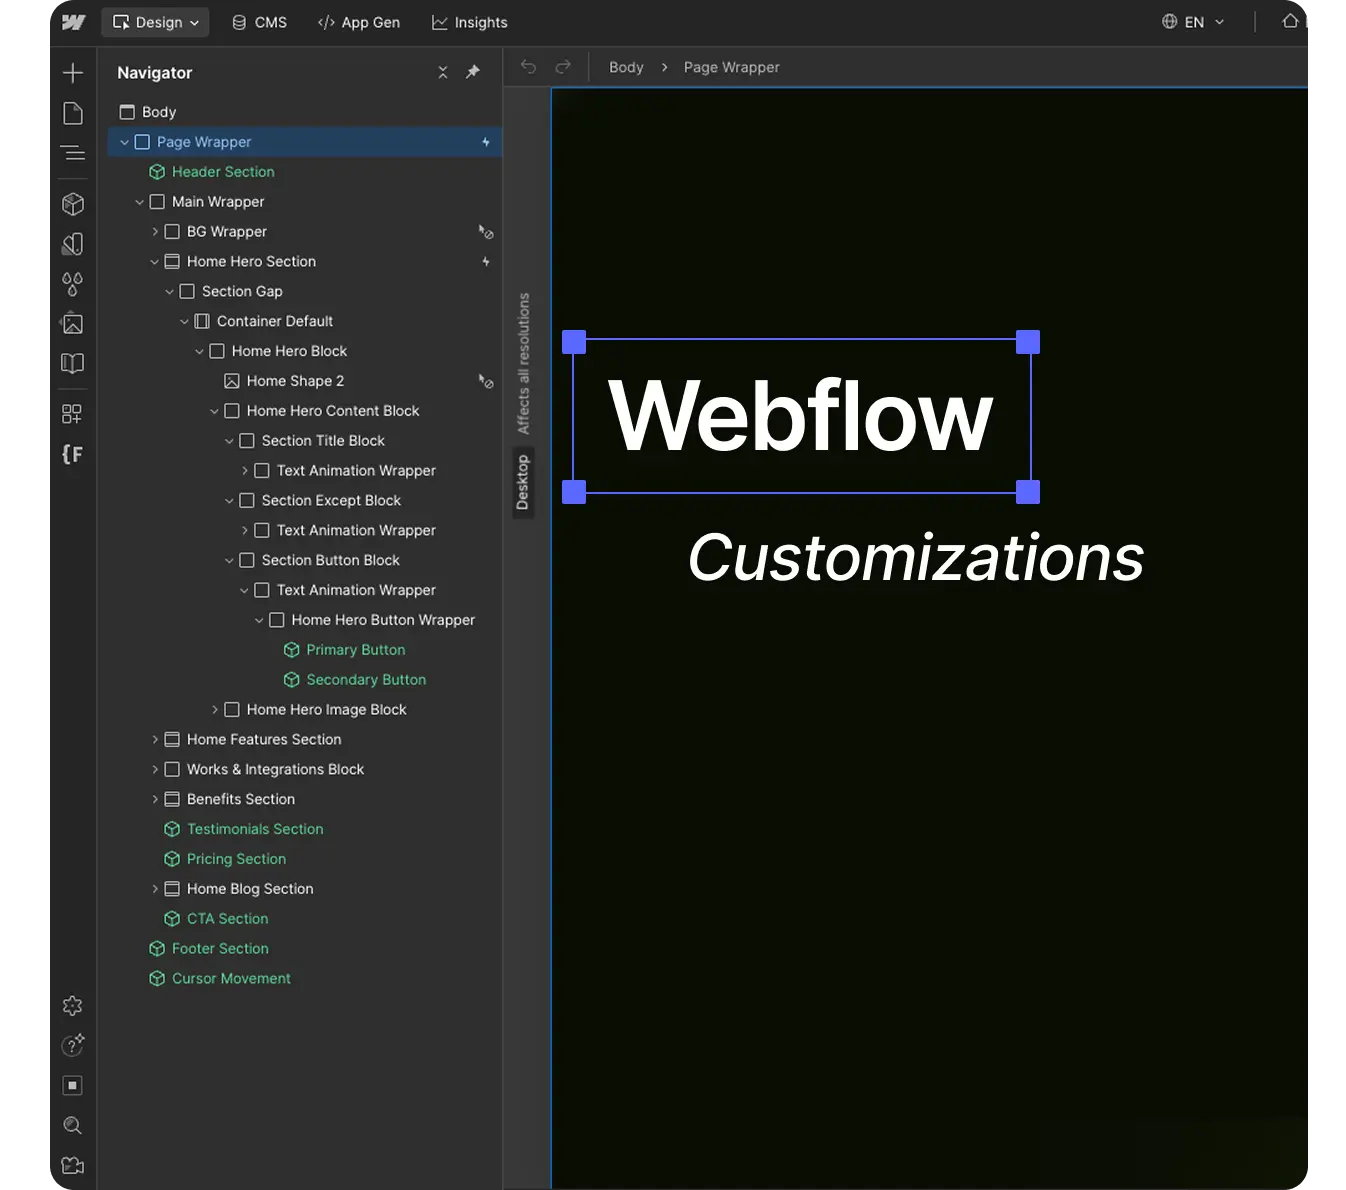
Task: Select the Body layer in Navigator
Action: [304, 112]
